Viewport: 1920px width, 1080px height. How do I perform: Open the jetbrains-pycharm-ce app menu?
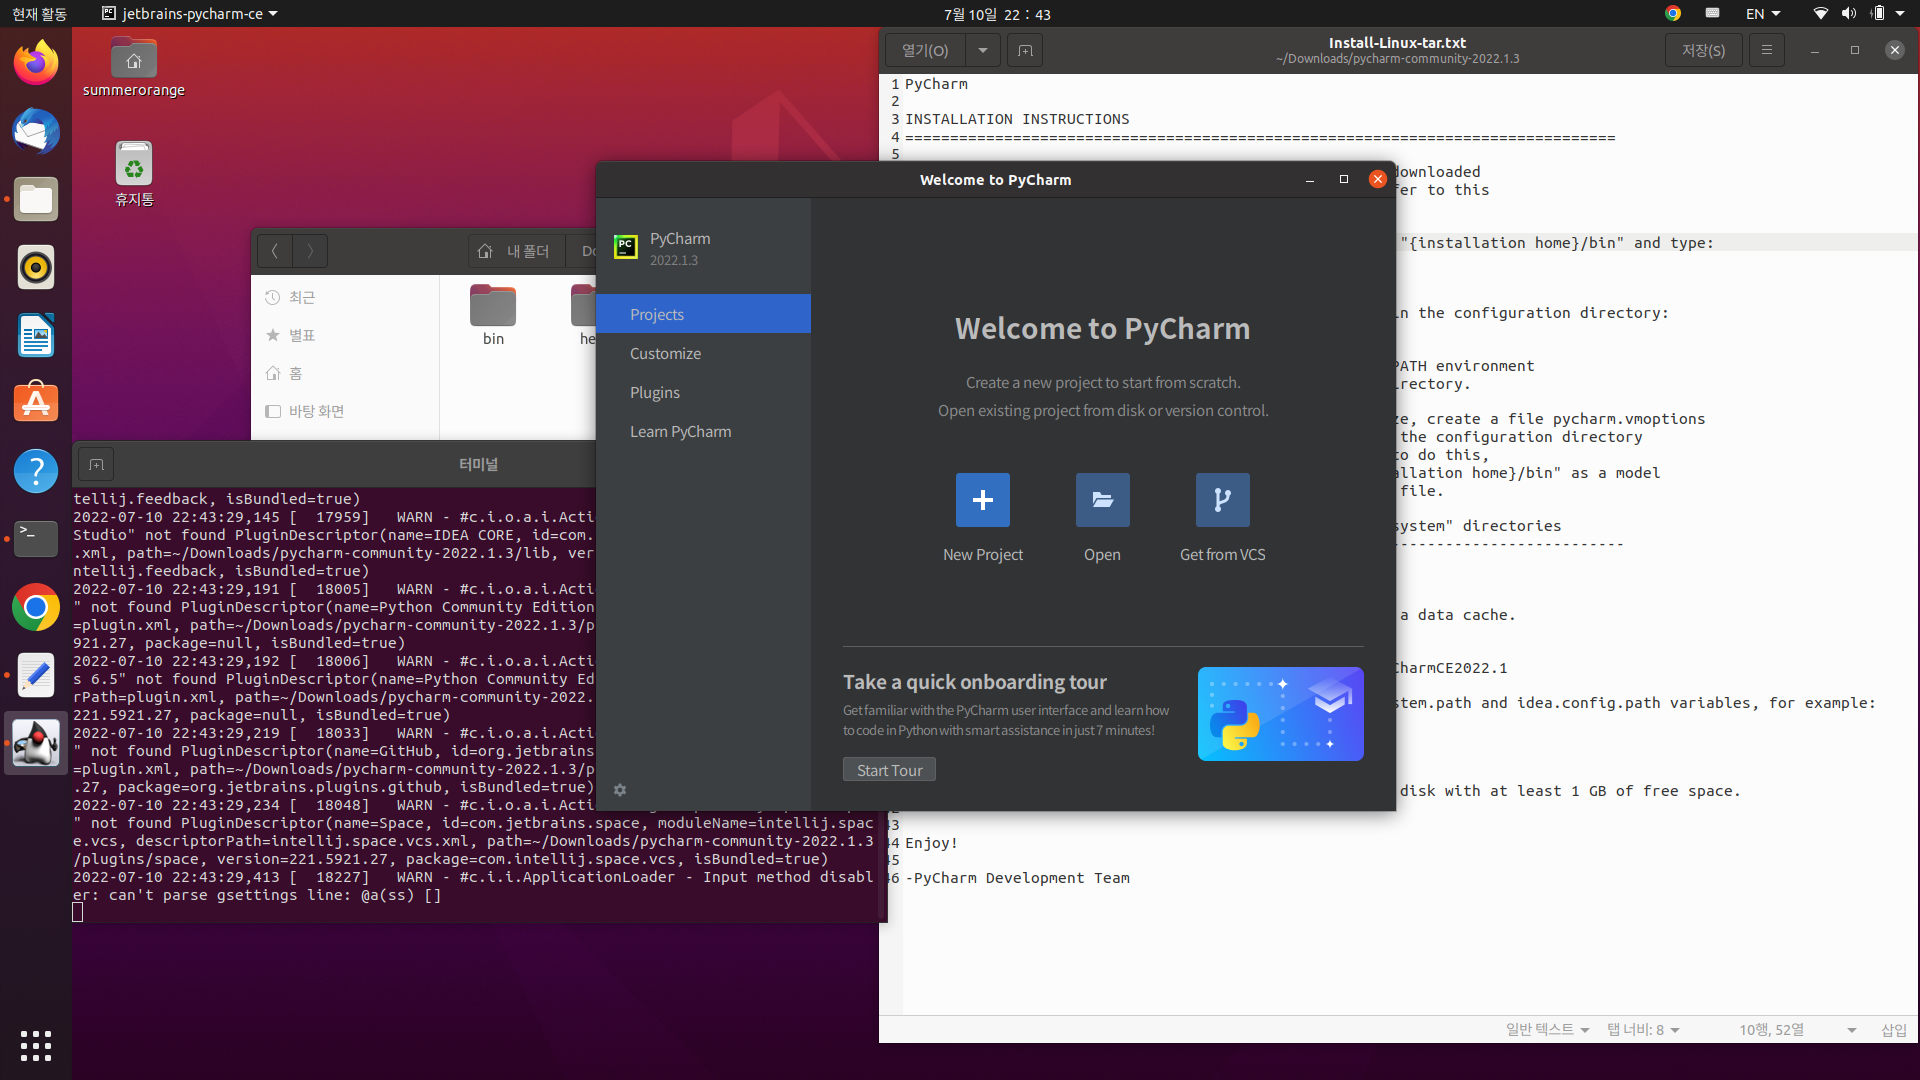click(190, 14)
